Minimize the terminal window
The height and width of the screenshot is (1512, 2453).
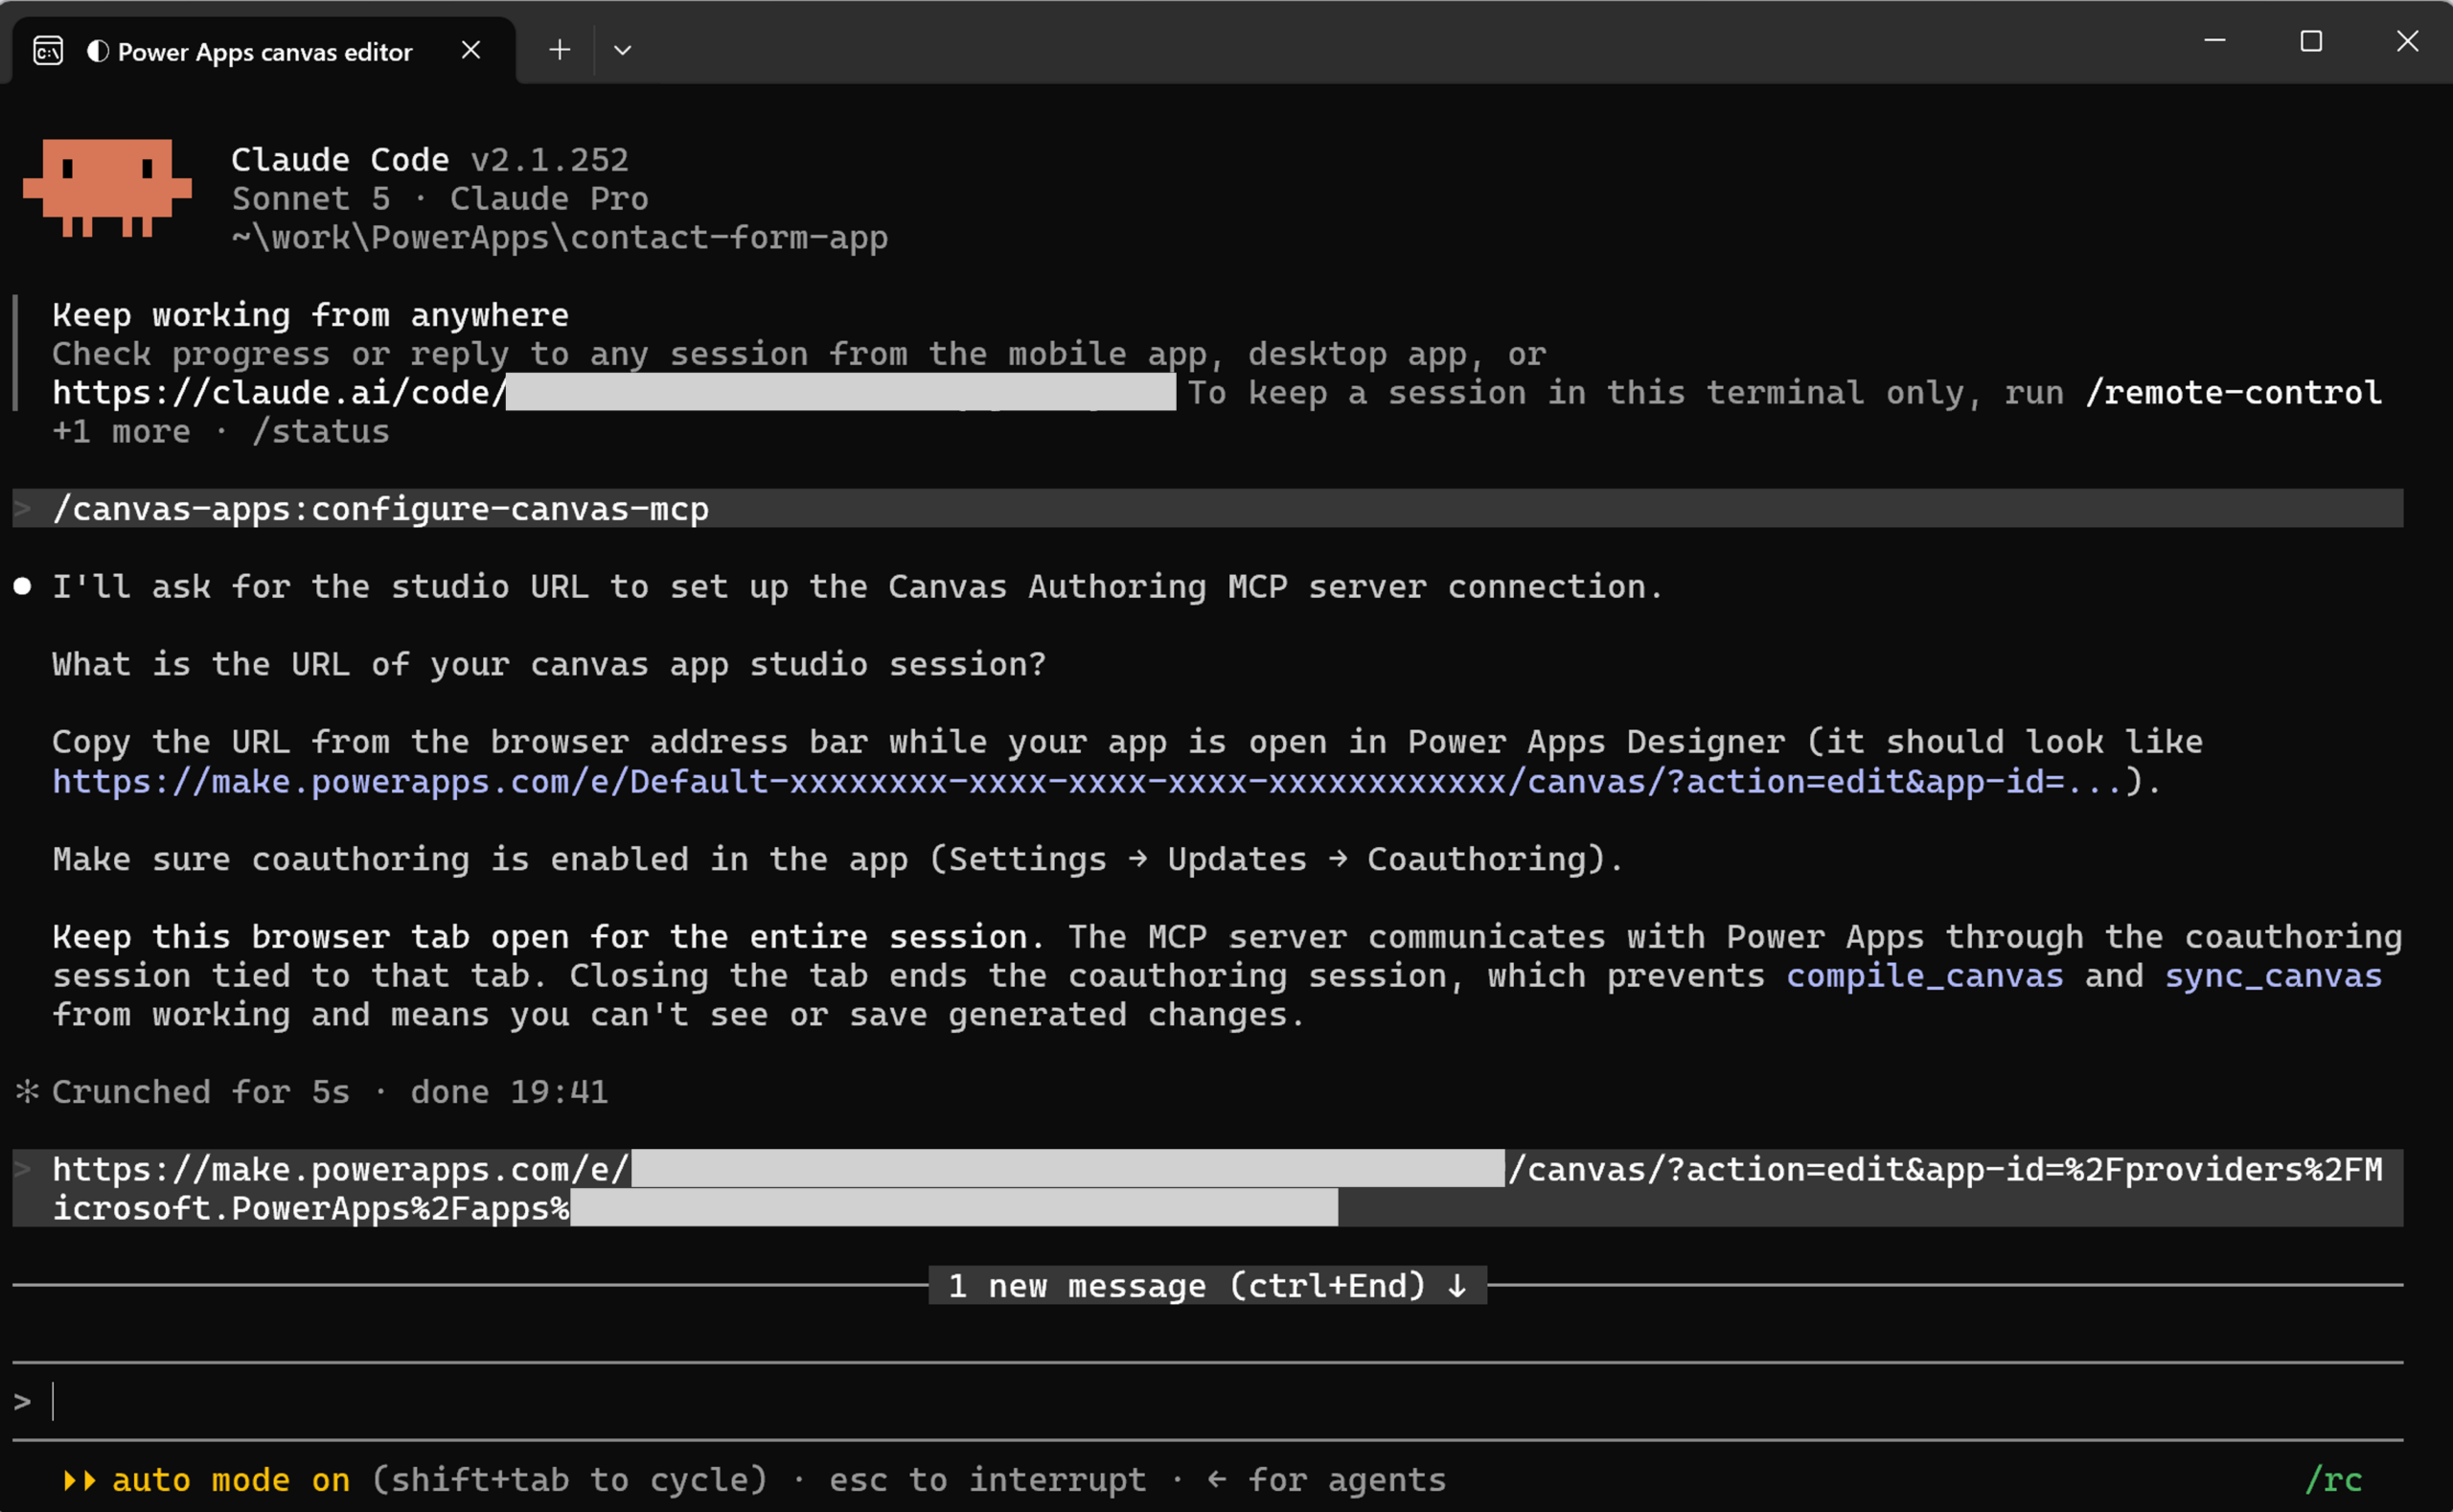pyautogui.click(x=2215, y=41)
